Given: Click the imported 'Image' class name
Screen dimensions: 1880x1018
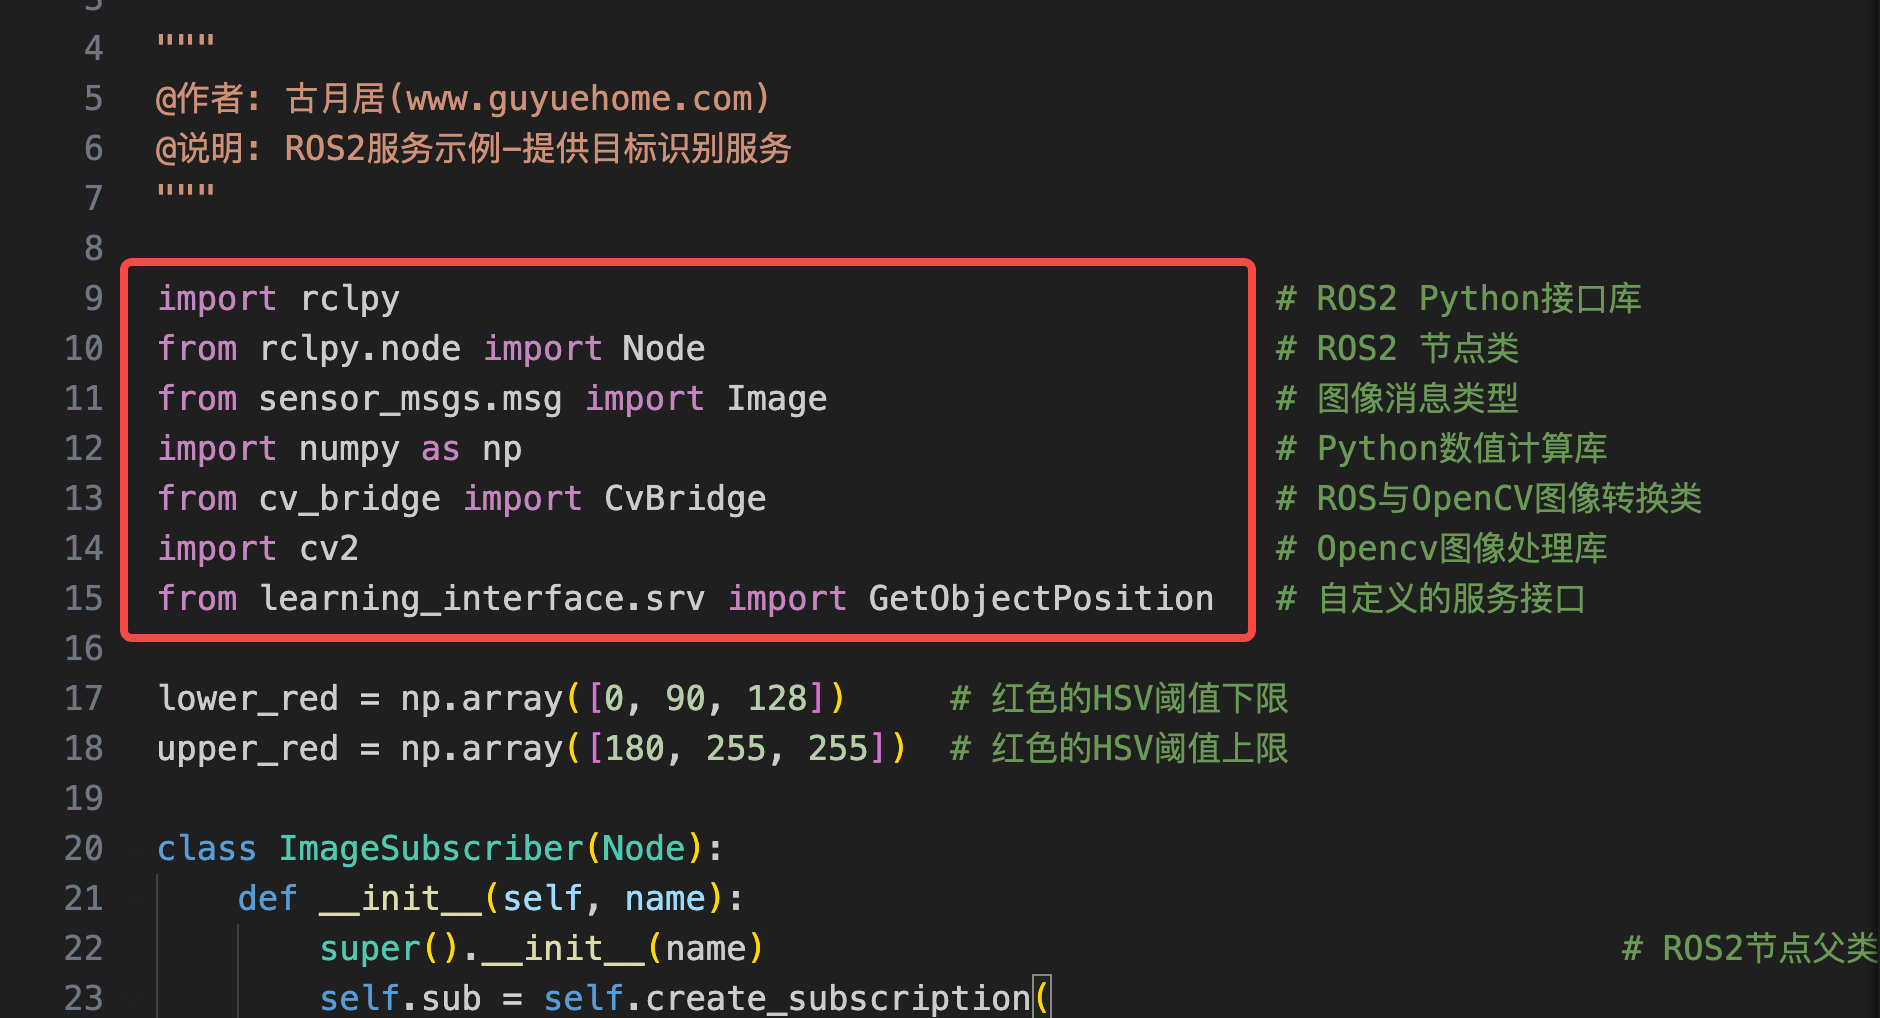Looking at the screenshot, I should pyautogui.click(x=777, y=399).
